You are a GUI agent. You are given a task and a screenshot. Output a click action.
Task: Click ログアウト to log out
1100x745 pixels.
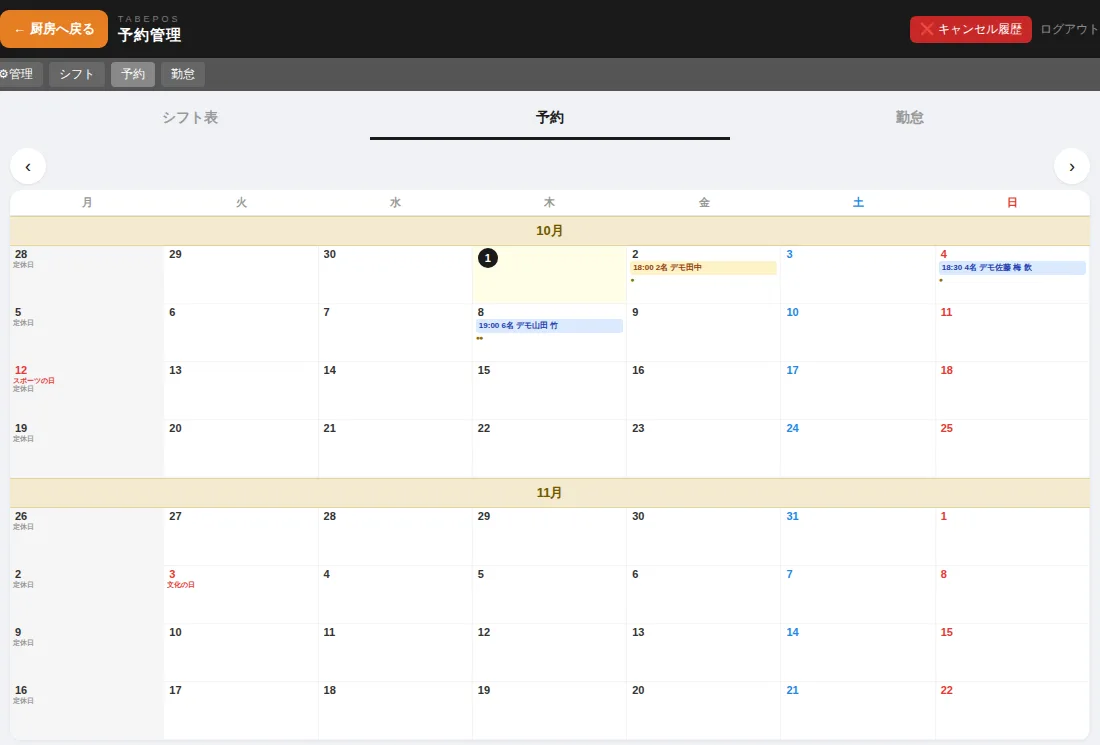tap(1068, 29)
